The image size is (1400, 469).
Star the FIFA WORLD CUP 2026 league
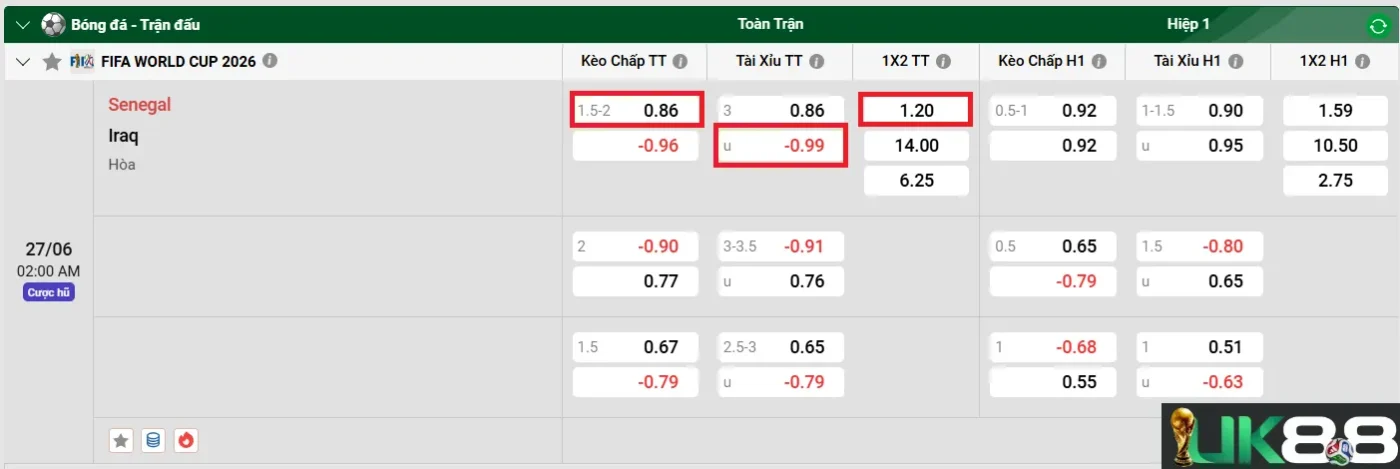point(53,61)
